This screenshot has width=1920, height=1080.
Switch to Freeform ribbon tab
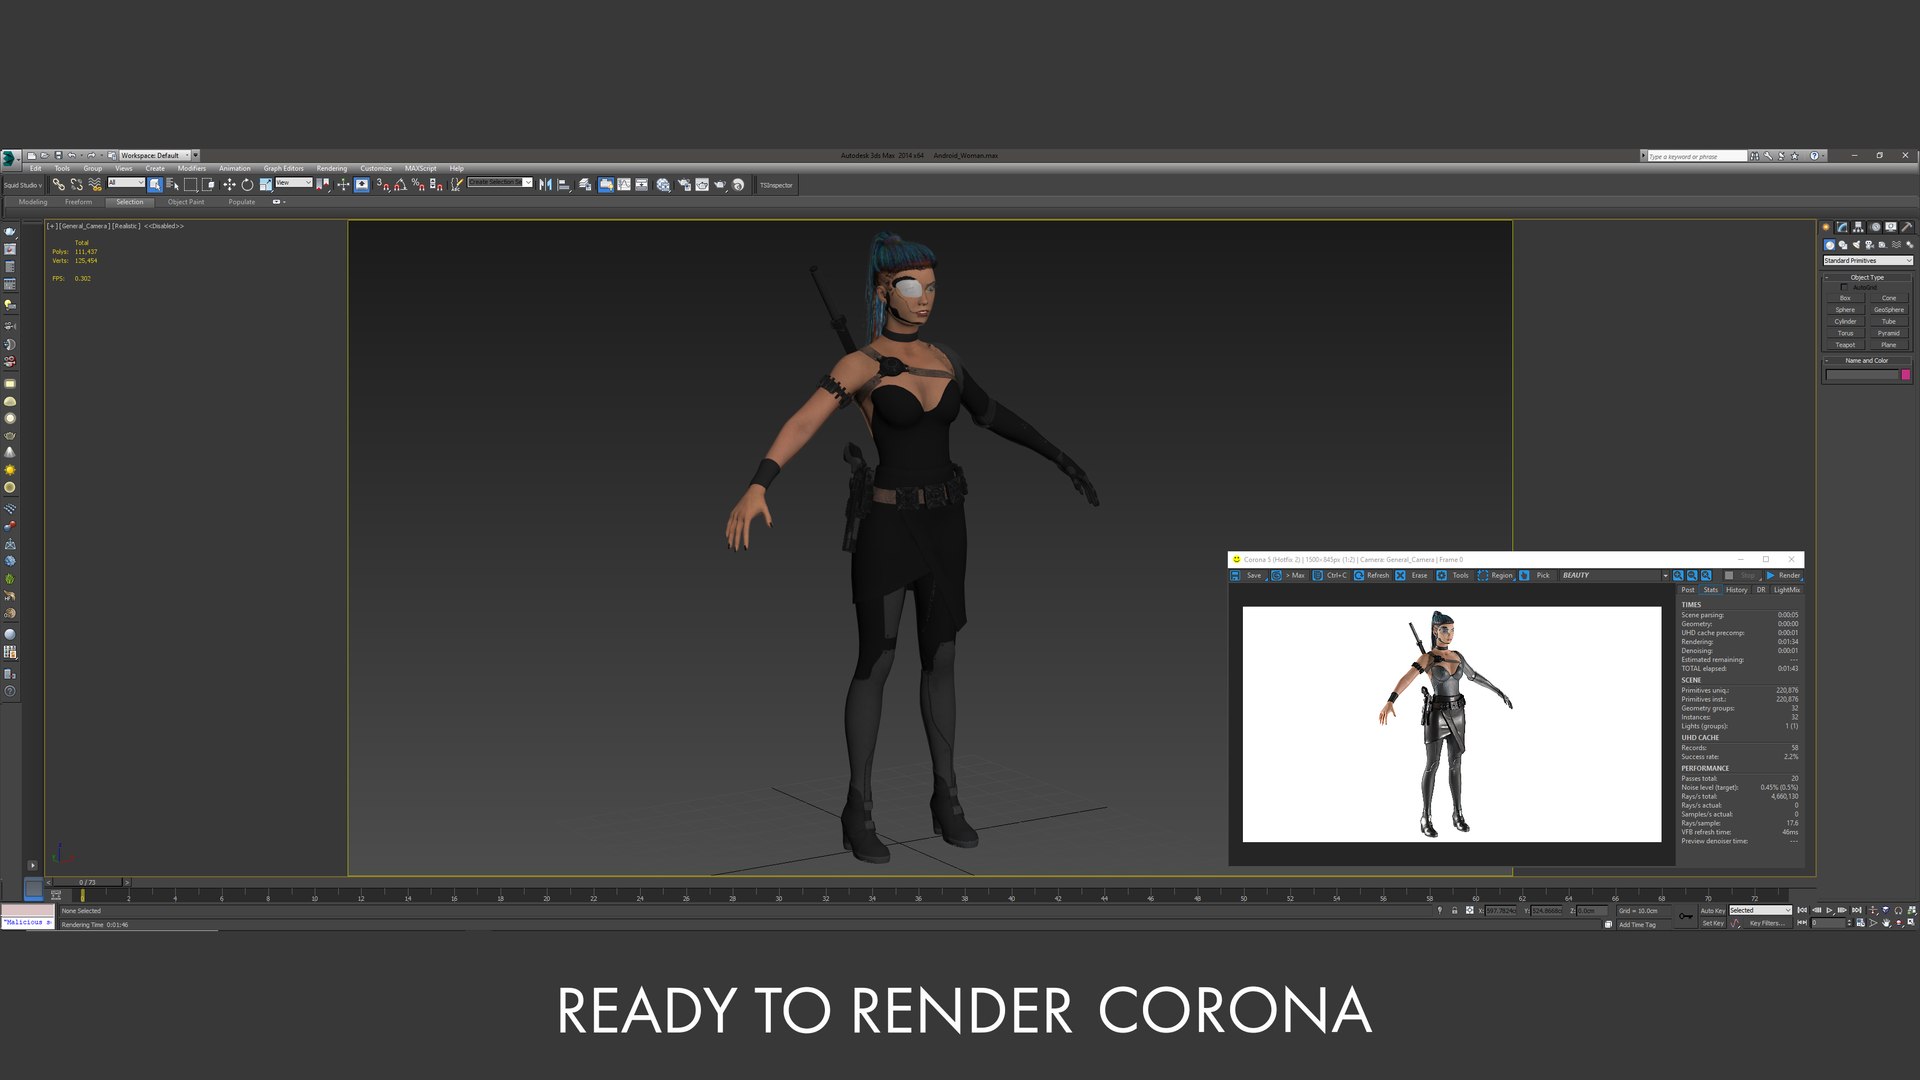(x=78, y=202)
